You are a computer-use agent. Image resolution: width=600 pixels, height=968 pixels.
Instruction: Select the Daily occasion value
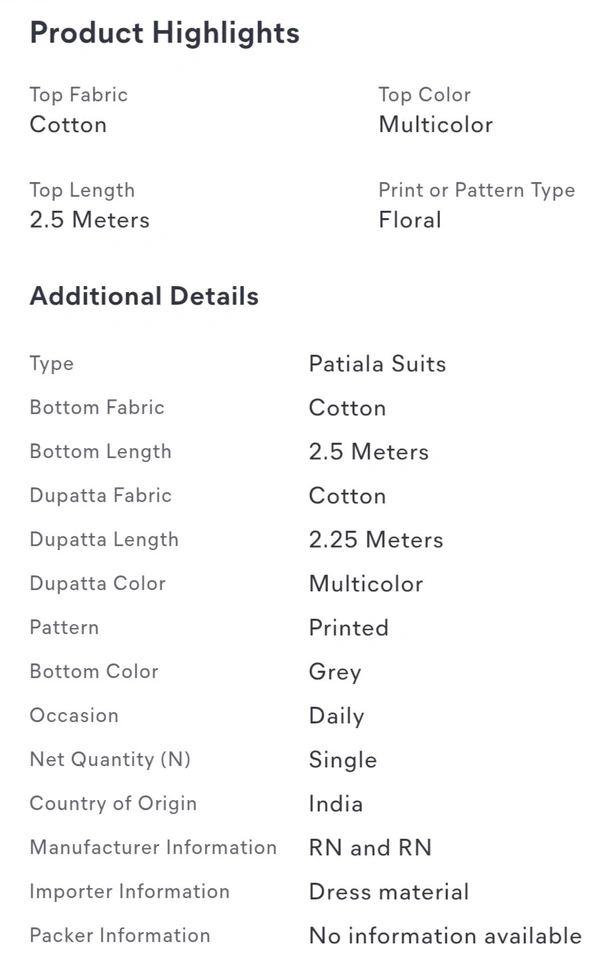tap(336, 716)
